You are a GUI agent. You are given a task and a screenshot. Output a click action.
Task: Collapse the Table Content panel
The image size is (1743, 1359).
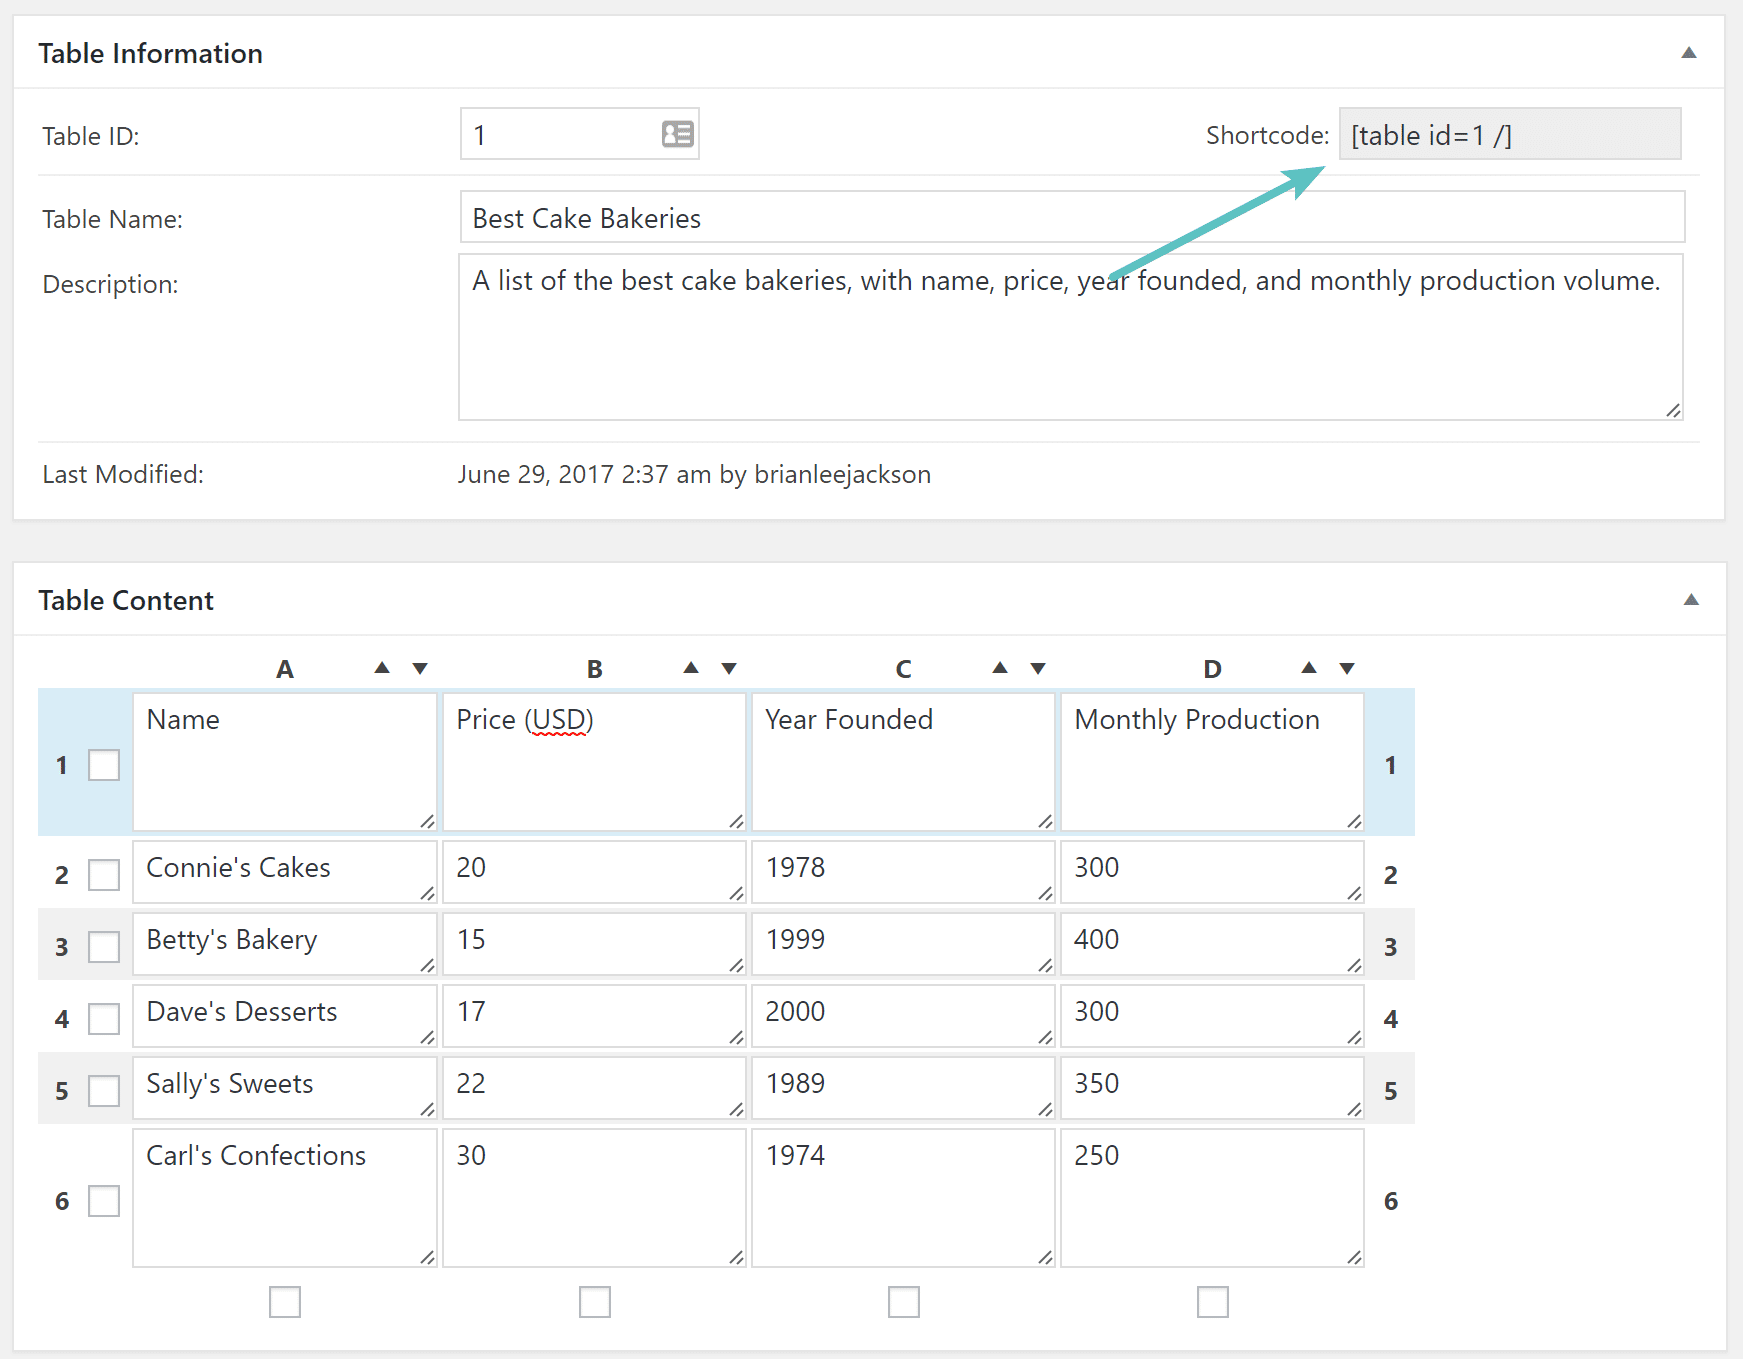tap(1689, 600)
